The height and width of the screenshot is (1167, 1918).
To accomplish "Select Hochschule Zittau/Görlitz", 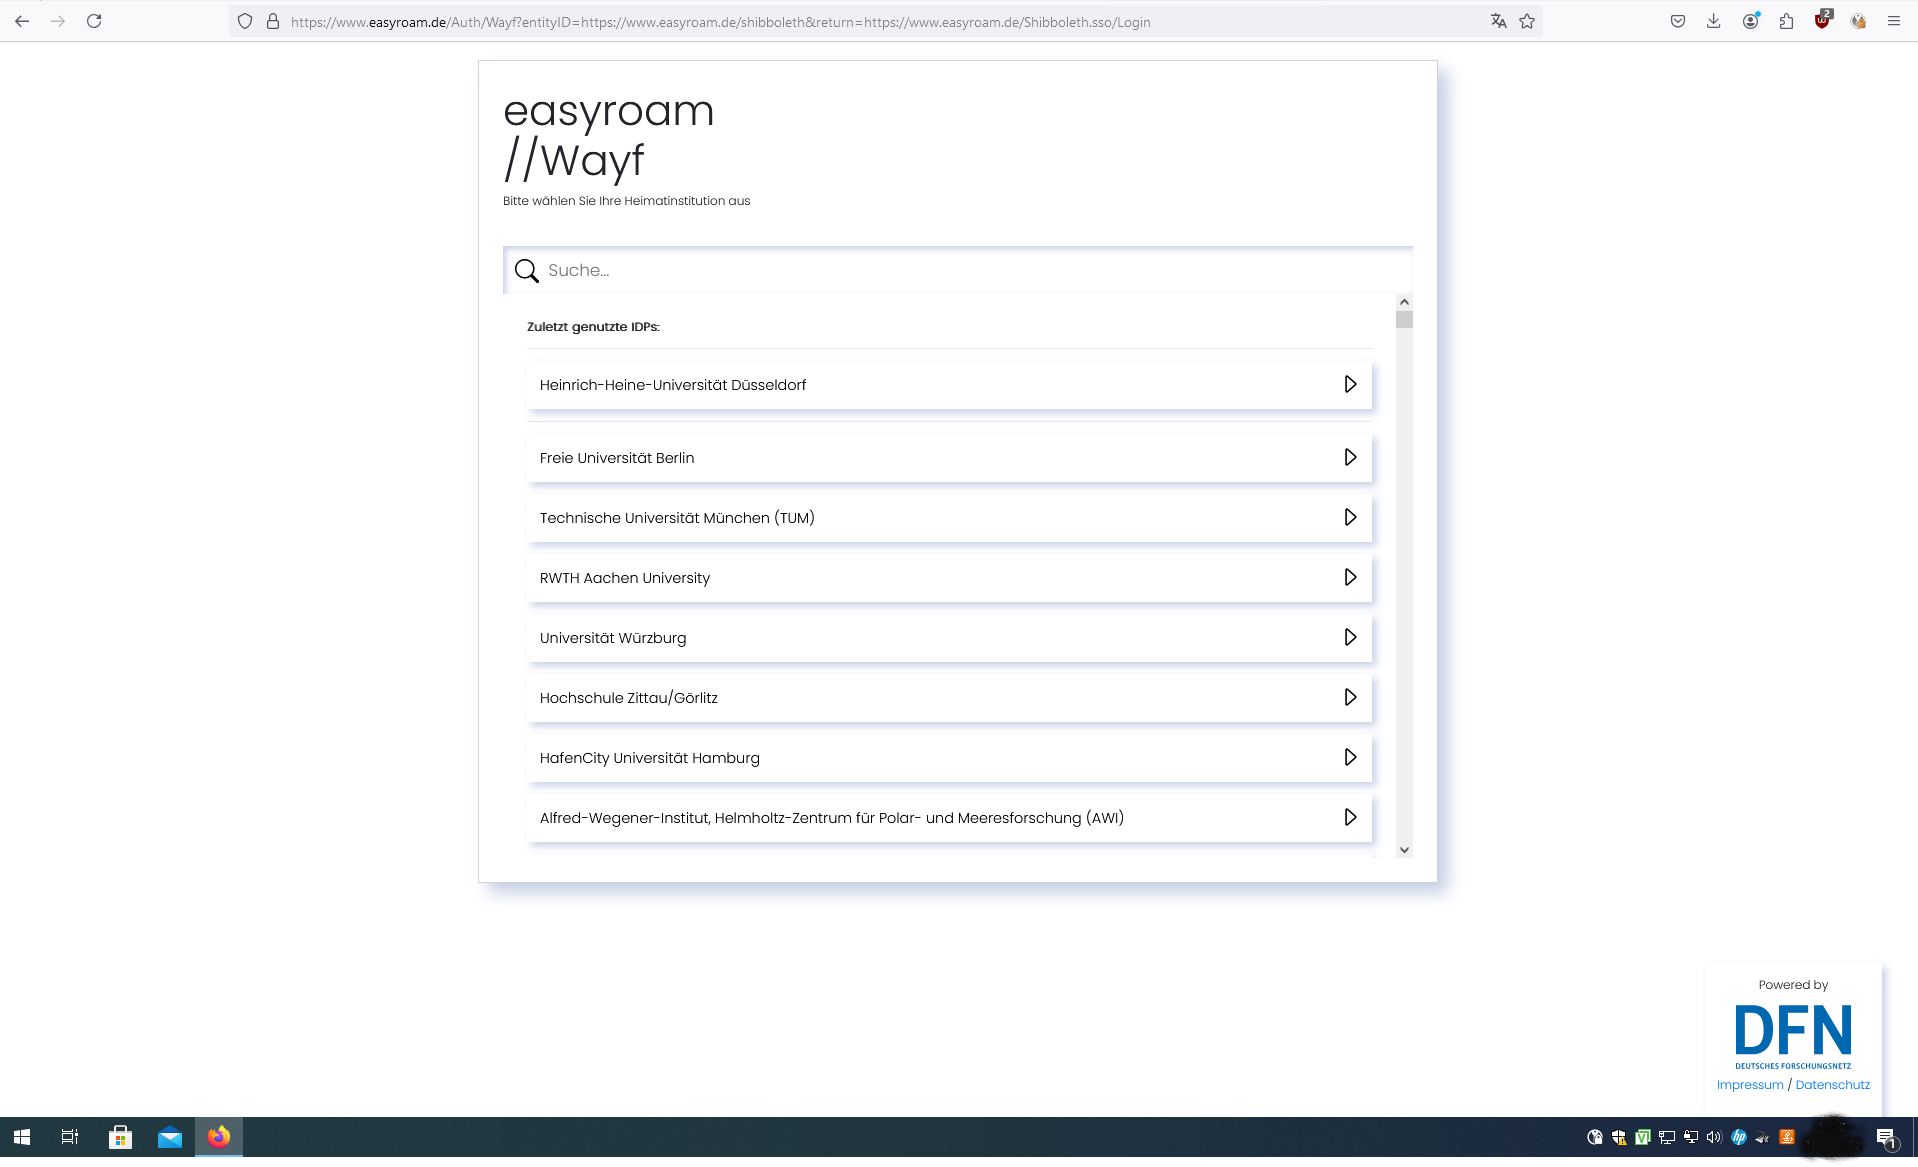I will (949, 698).
